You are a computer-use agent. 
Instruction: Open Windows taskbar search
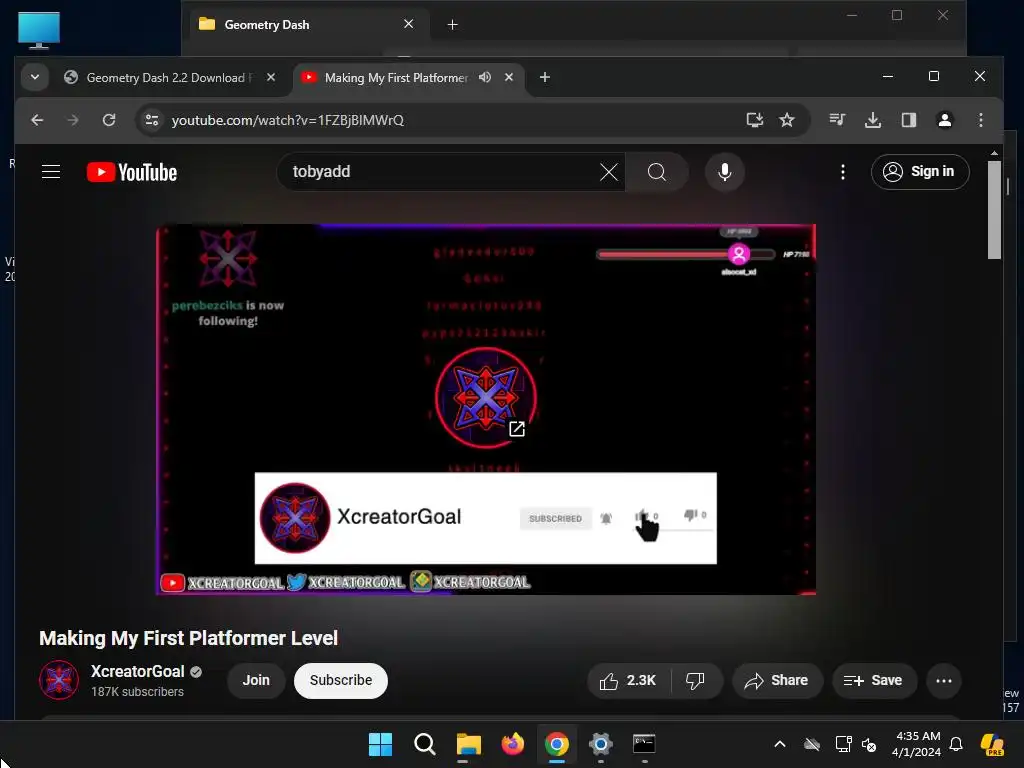[424, 744]
